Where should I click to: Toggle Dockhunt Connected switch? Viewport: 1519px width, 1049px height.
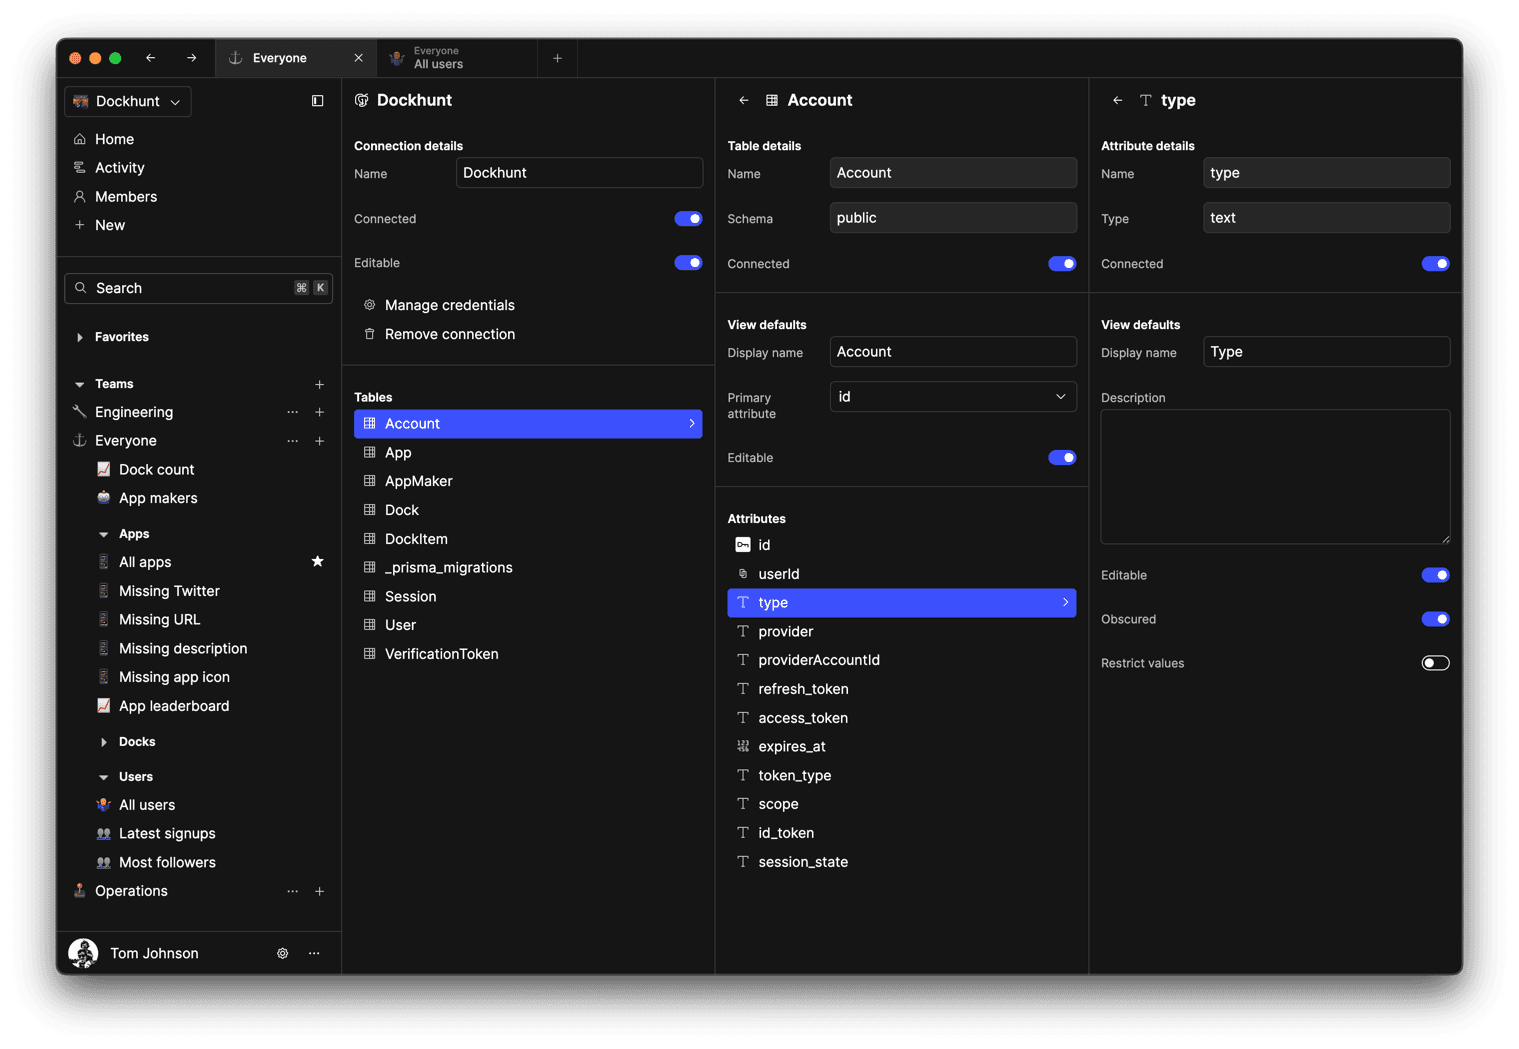coord(688,219)
